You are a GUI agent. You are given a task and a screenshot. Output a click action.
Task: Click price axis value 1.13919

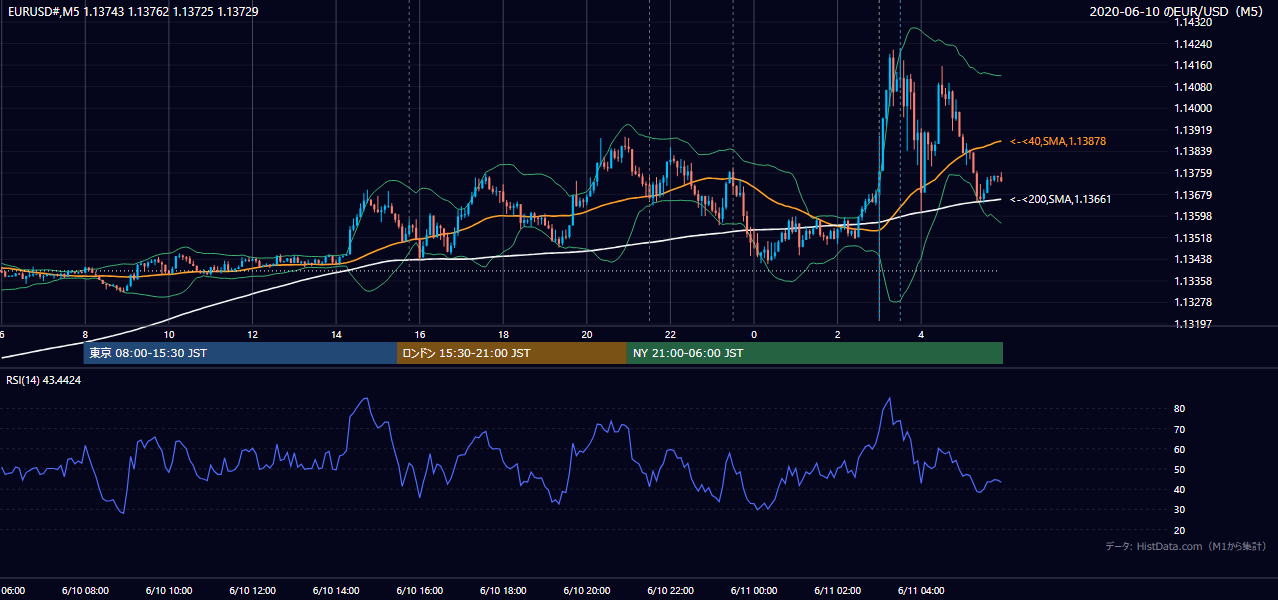tap(1192, 130)
